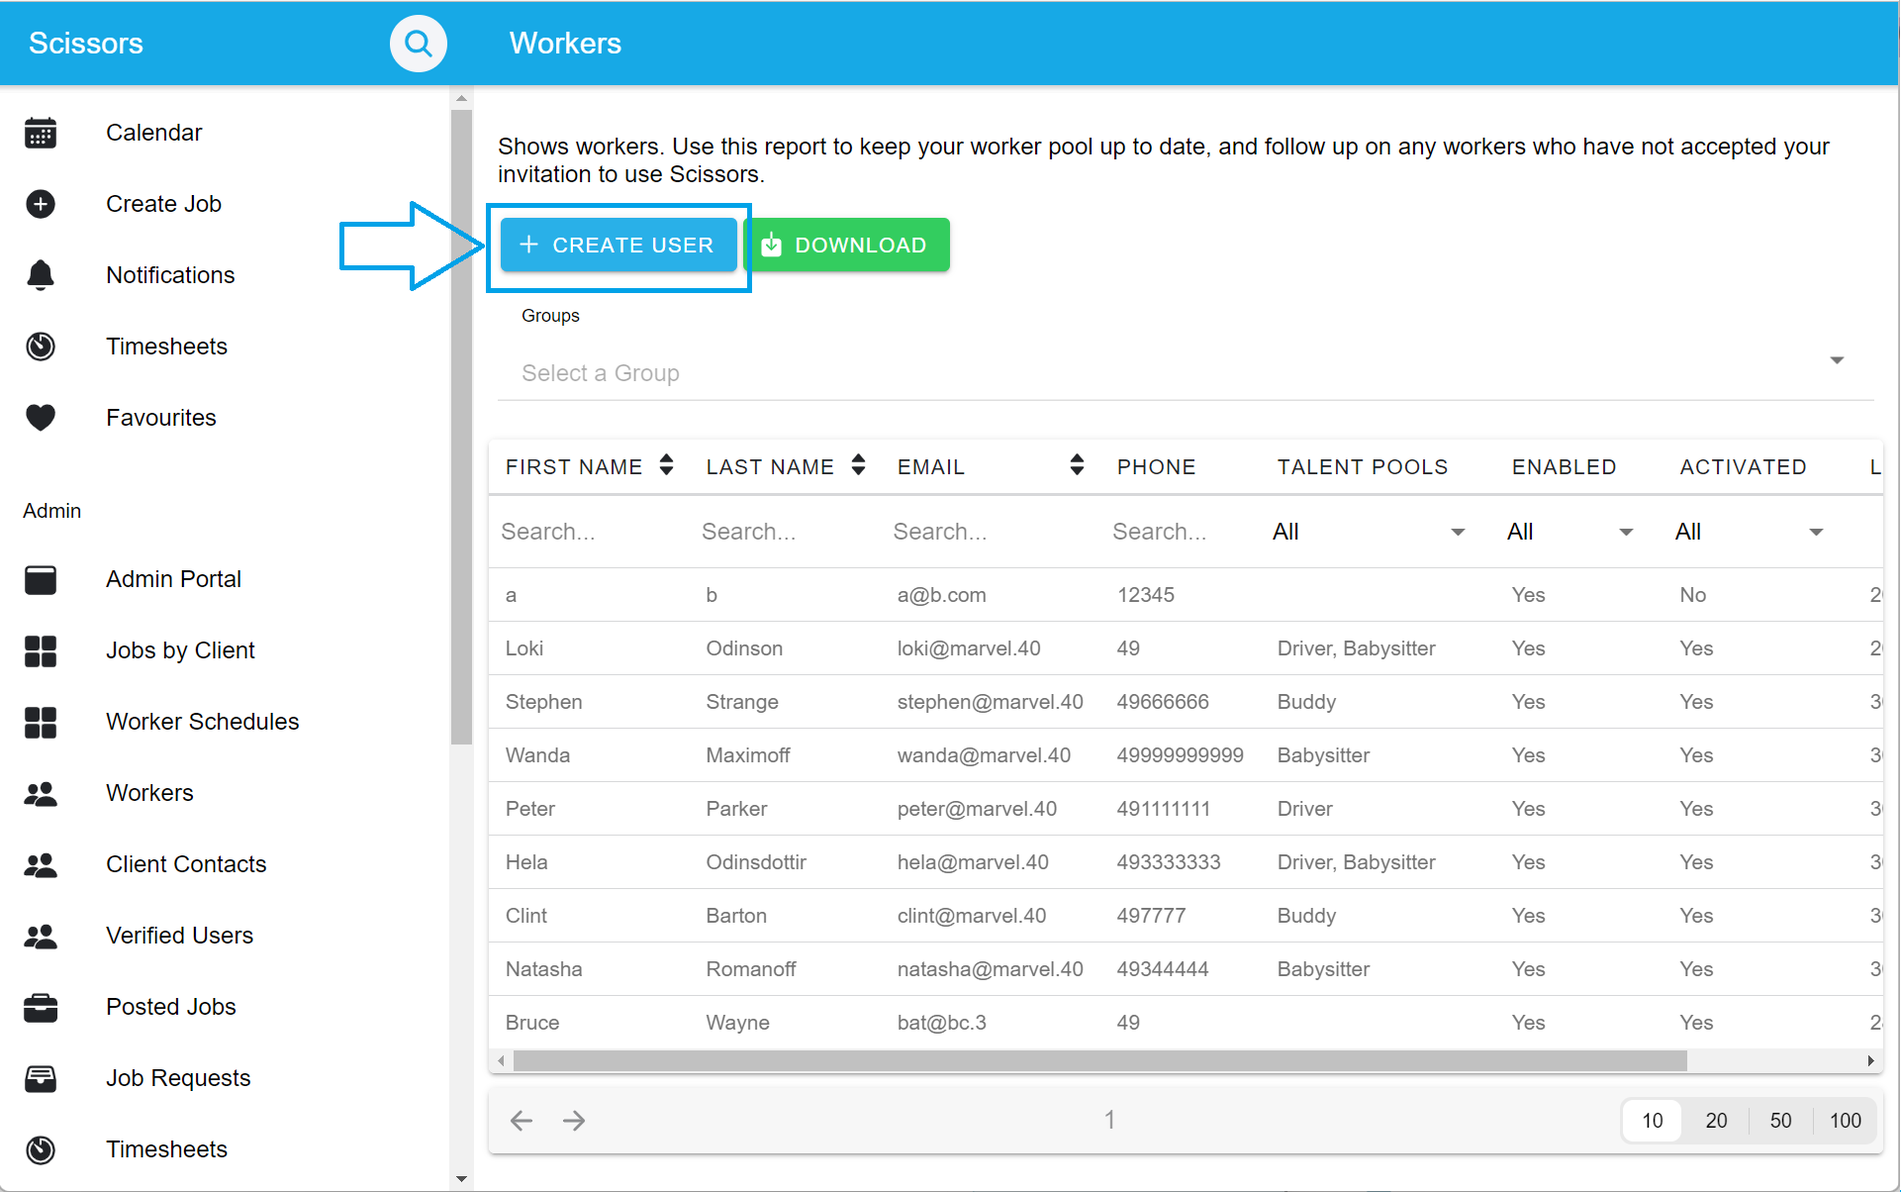Viewport: 1901px width, 1192px height.
Task: Click email bat@bc.3
Action: click(x=942, y=1023)
